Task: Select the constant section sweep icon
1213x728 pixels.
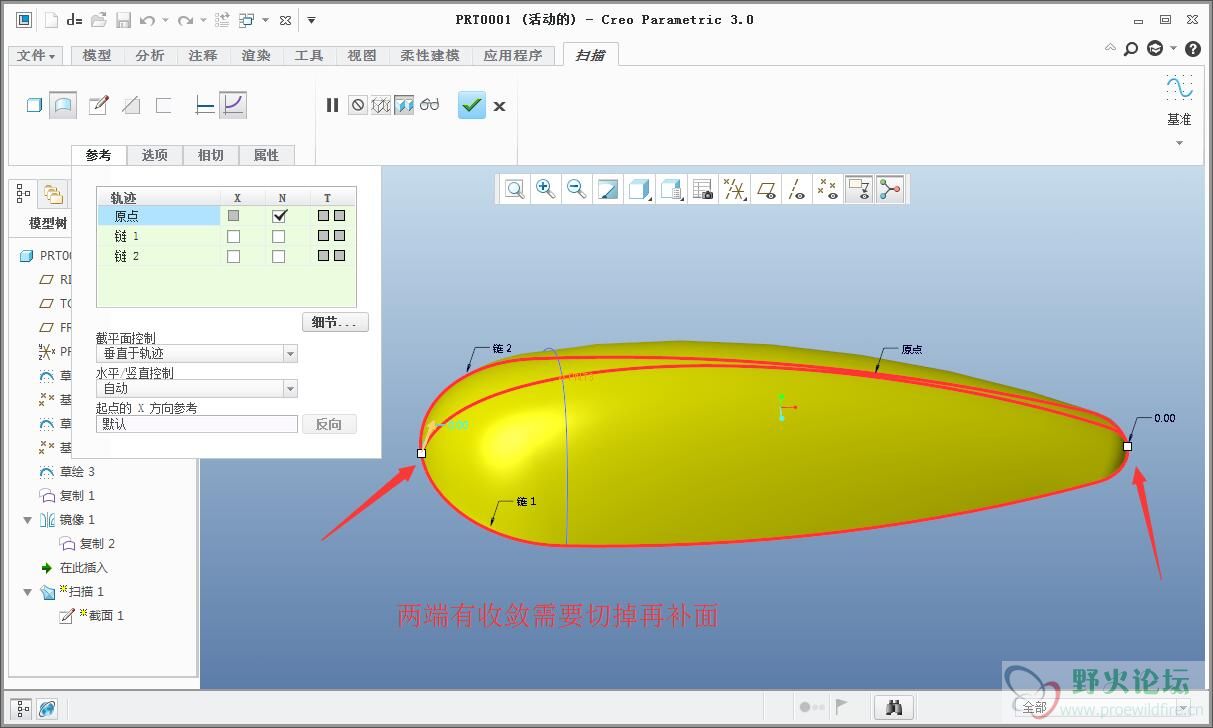Action: coord(205,105)
